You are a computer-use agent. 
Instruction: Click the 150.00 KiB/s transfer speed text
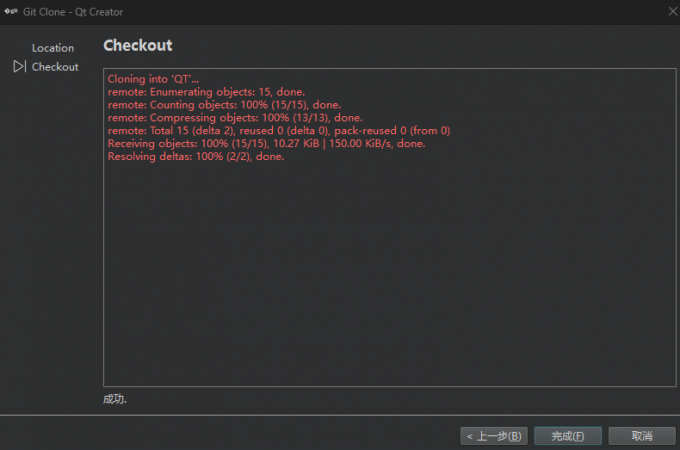(362, 143)
